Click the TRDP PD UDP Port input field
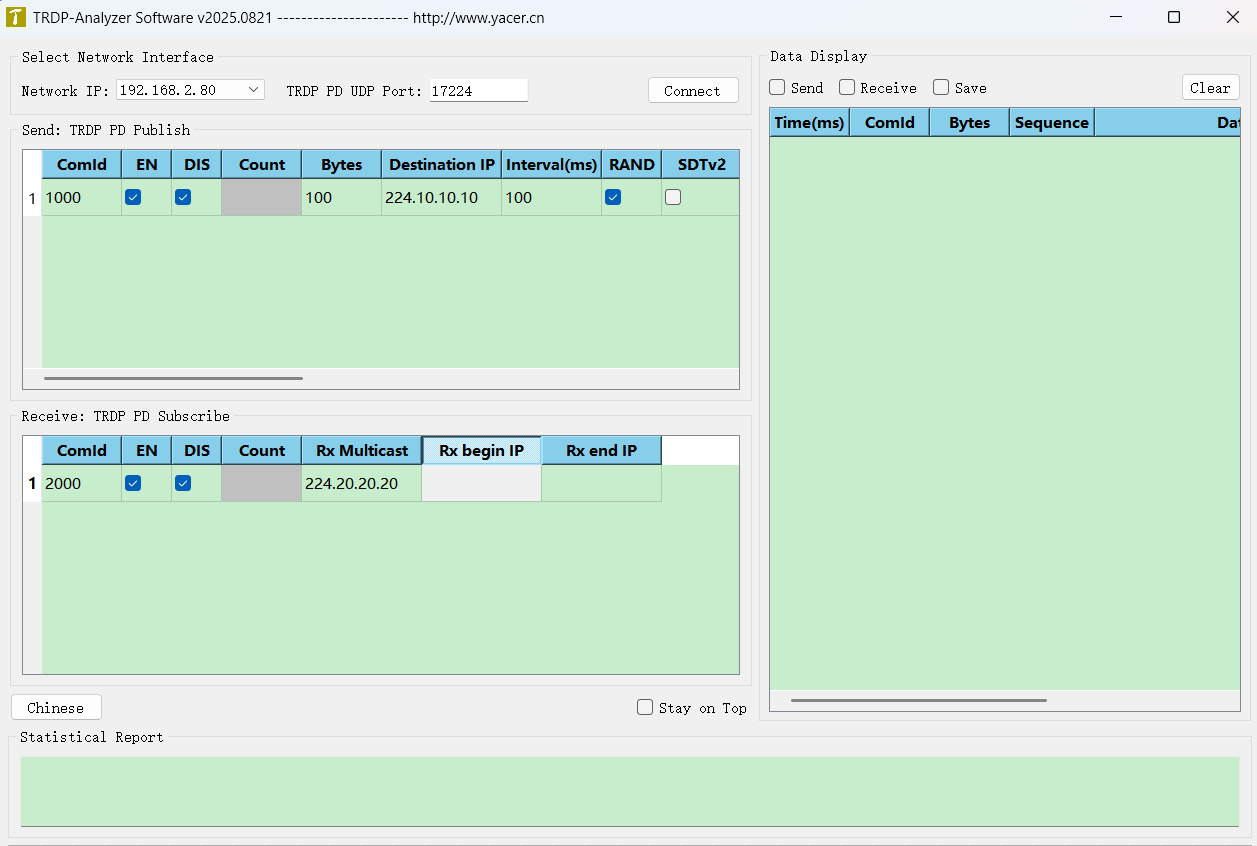Viewport: 1257px width, 846px height. pyautogui.click(x=478, y=89)
